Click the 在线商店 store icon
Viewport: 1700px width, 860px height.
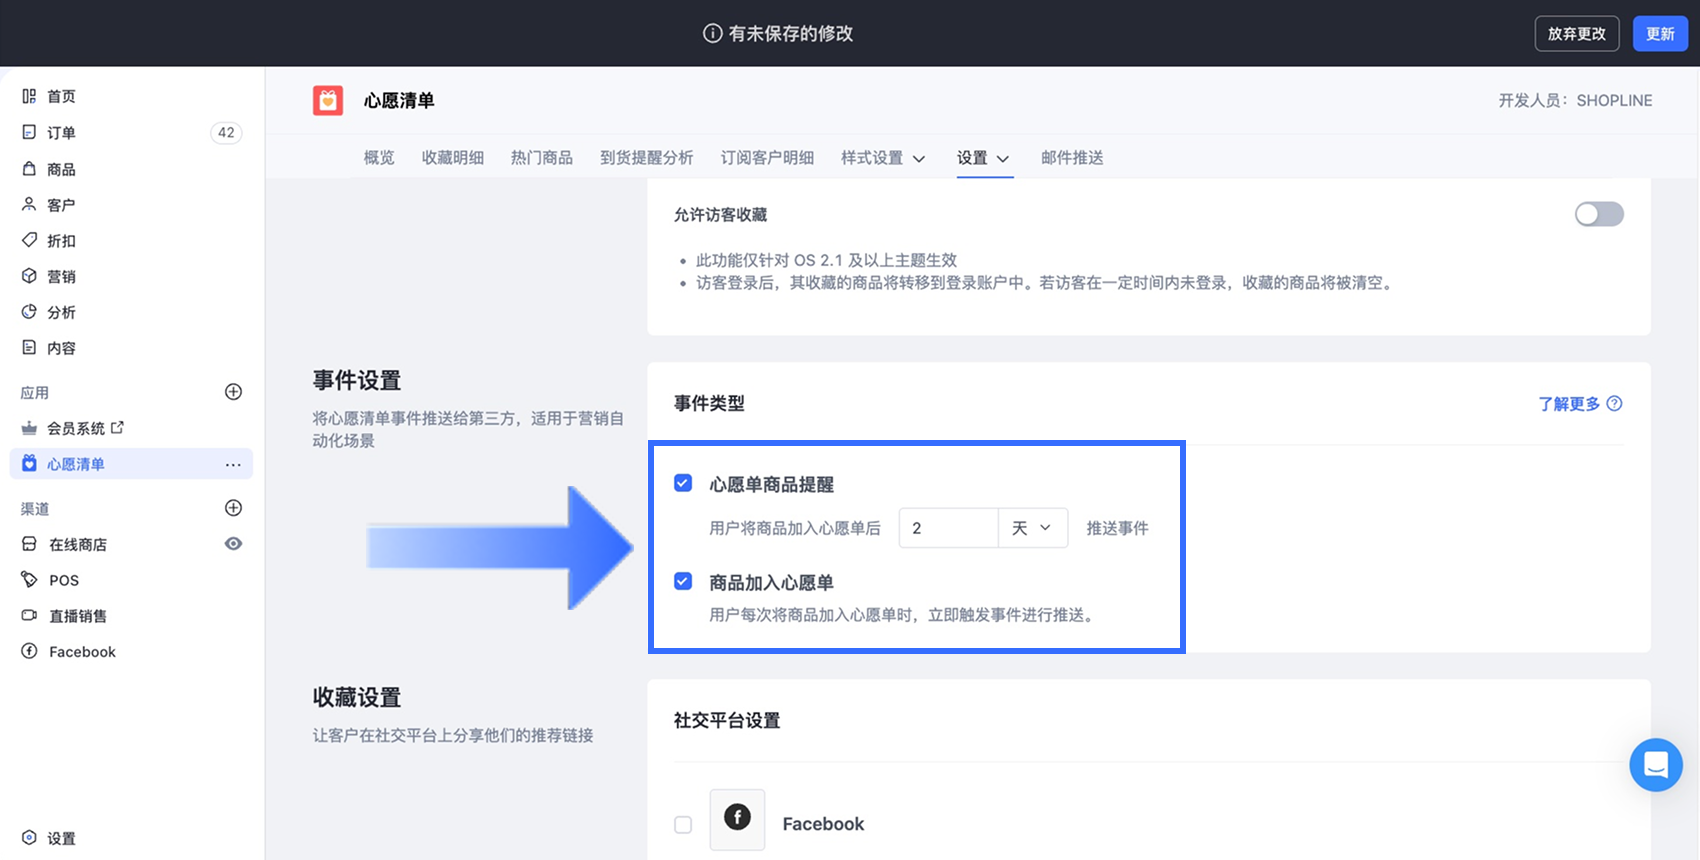coord(29,544)
